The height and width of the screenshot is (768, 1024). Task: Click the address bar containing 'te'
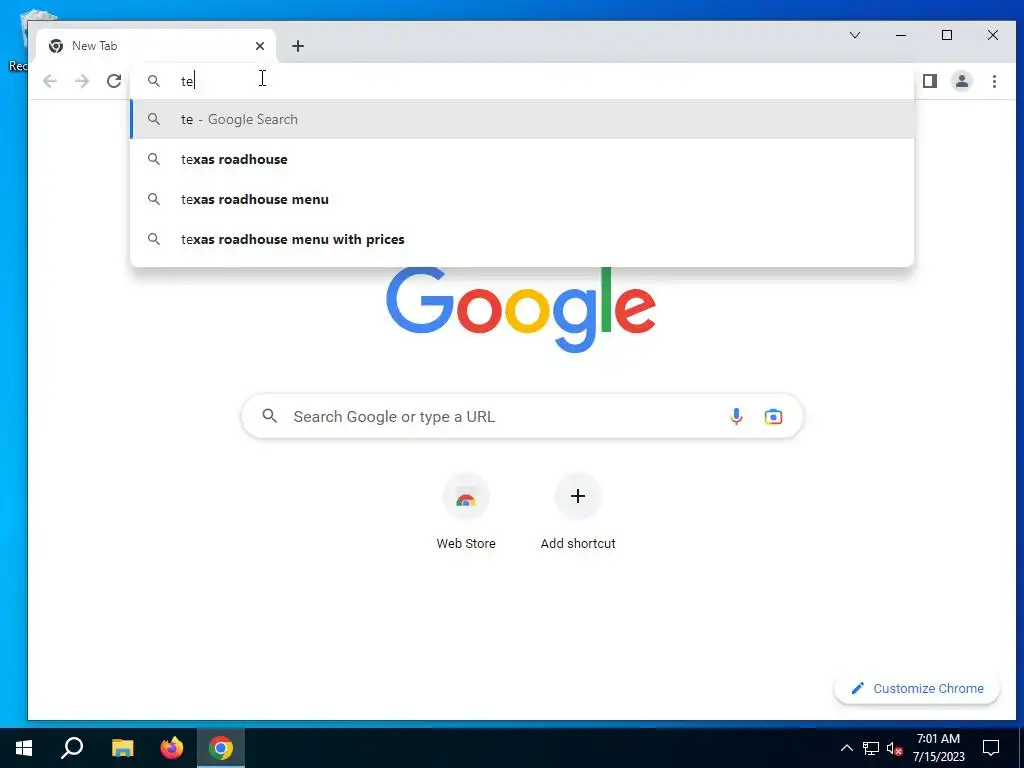[522, 81]
